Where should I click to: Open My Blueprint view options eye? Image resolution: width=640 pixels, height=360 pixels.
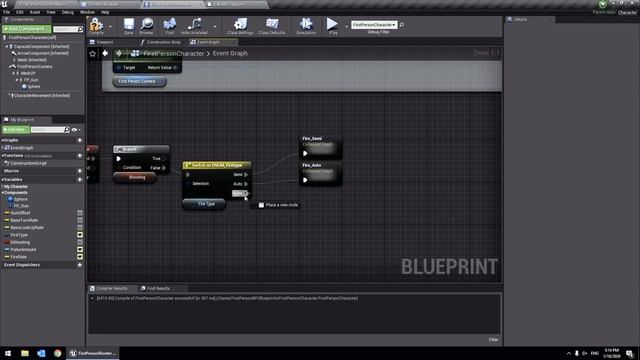pyautogui.click(x=76, y=130)
